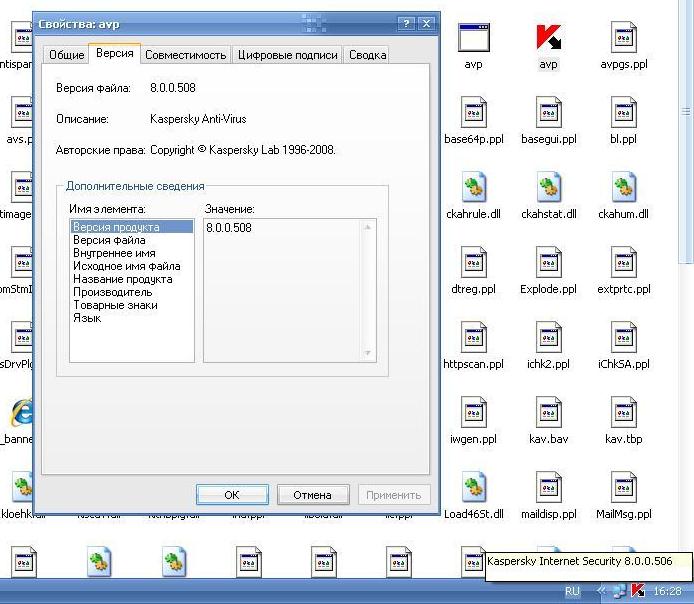Select the extprtc.ppl file icon
This screenshot has width=694, height=604.
624,262
